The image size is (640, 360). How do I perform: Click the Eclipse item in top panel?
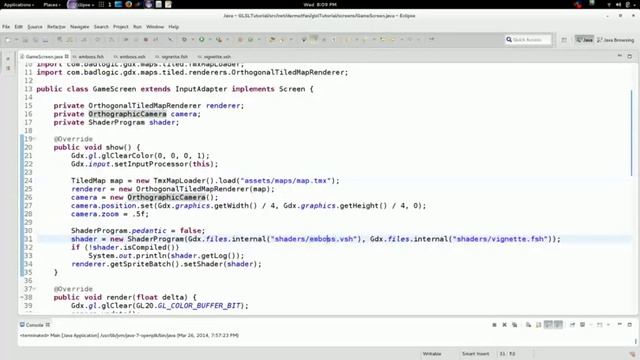80,4
